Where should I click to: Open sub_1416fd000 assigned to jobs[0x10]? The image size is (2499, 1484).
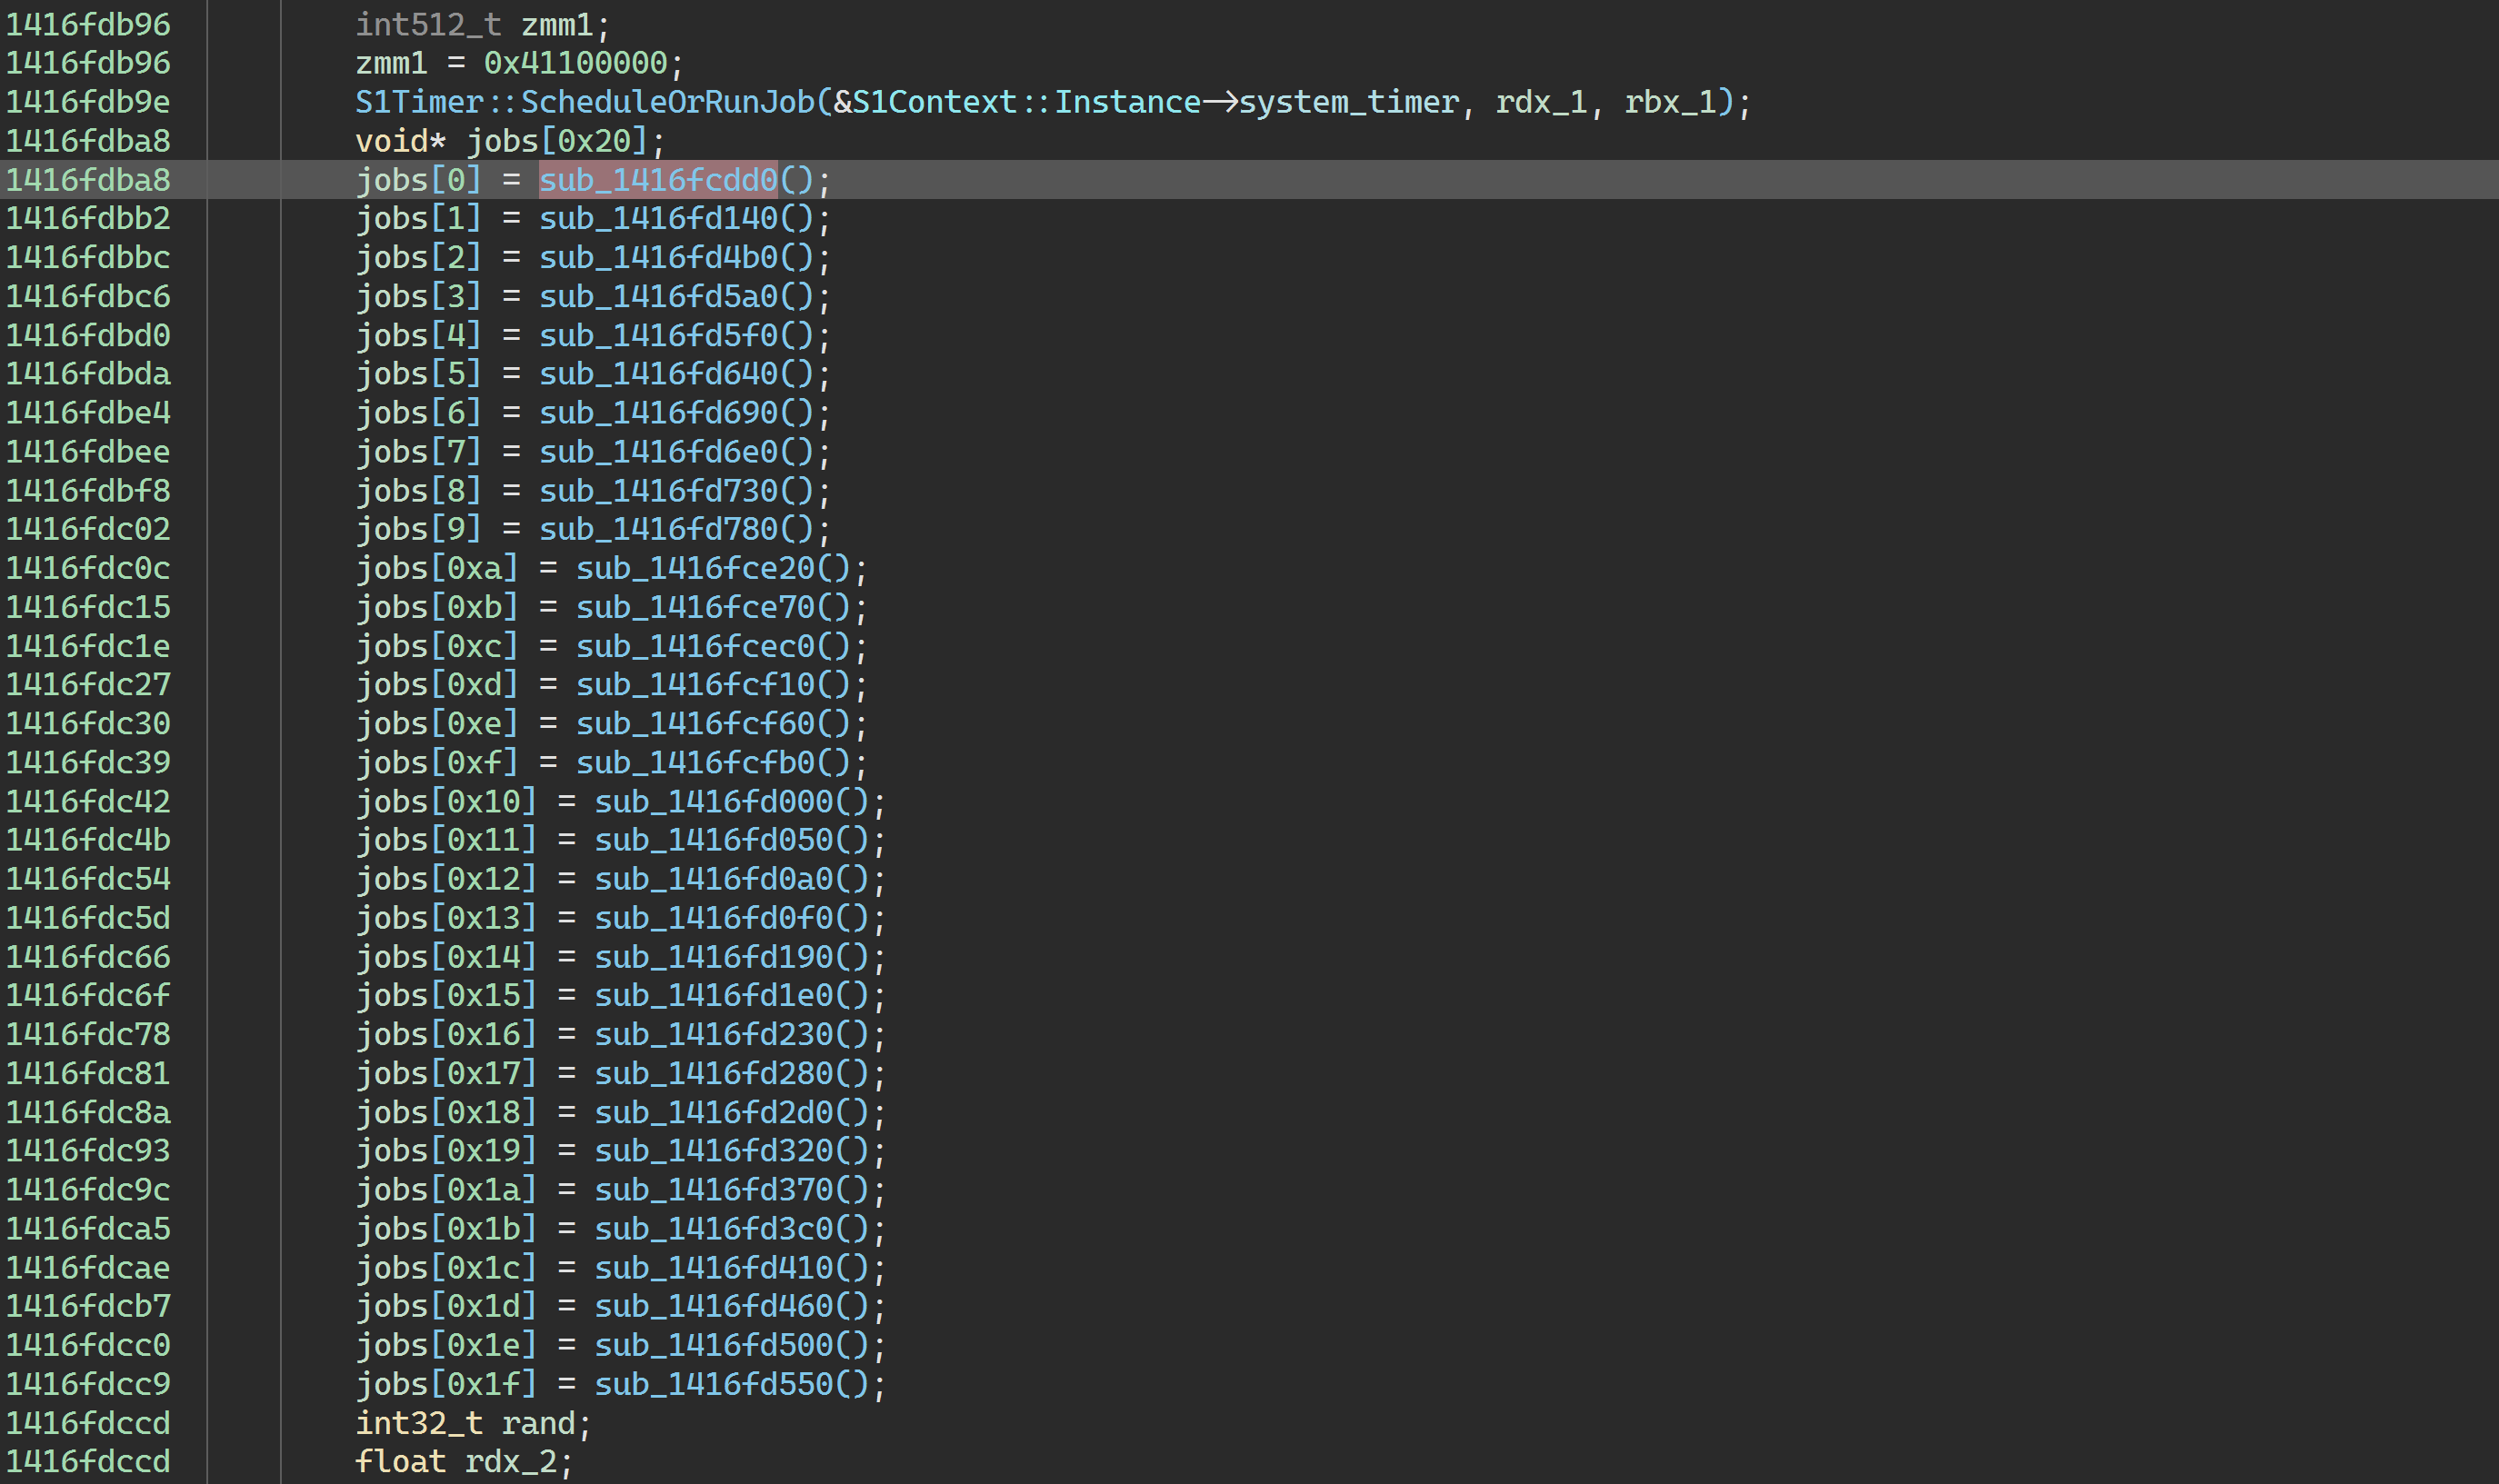(x=714, y=801)
